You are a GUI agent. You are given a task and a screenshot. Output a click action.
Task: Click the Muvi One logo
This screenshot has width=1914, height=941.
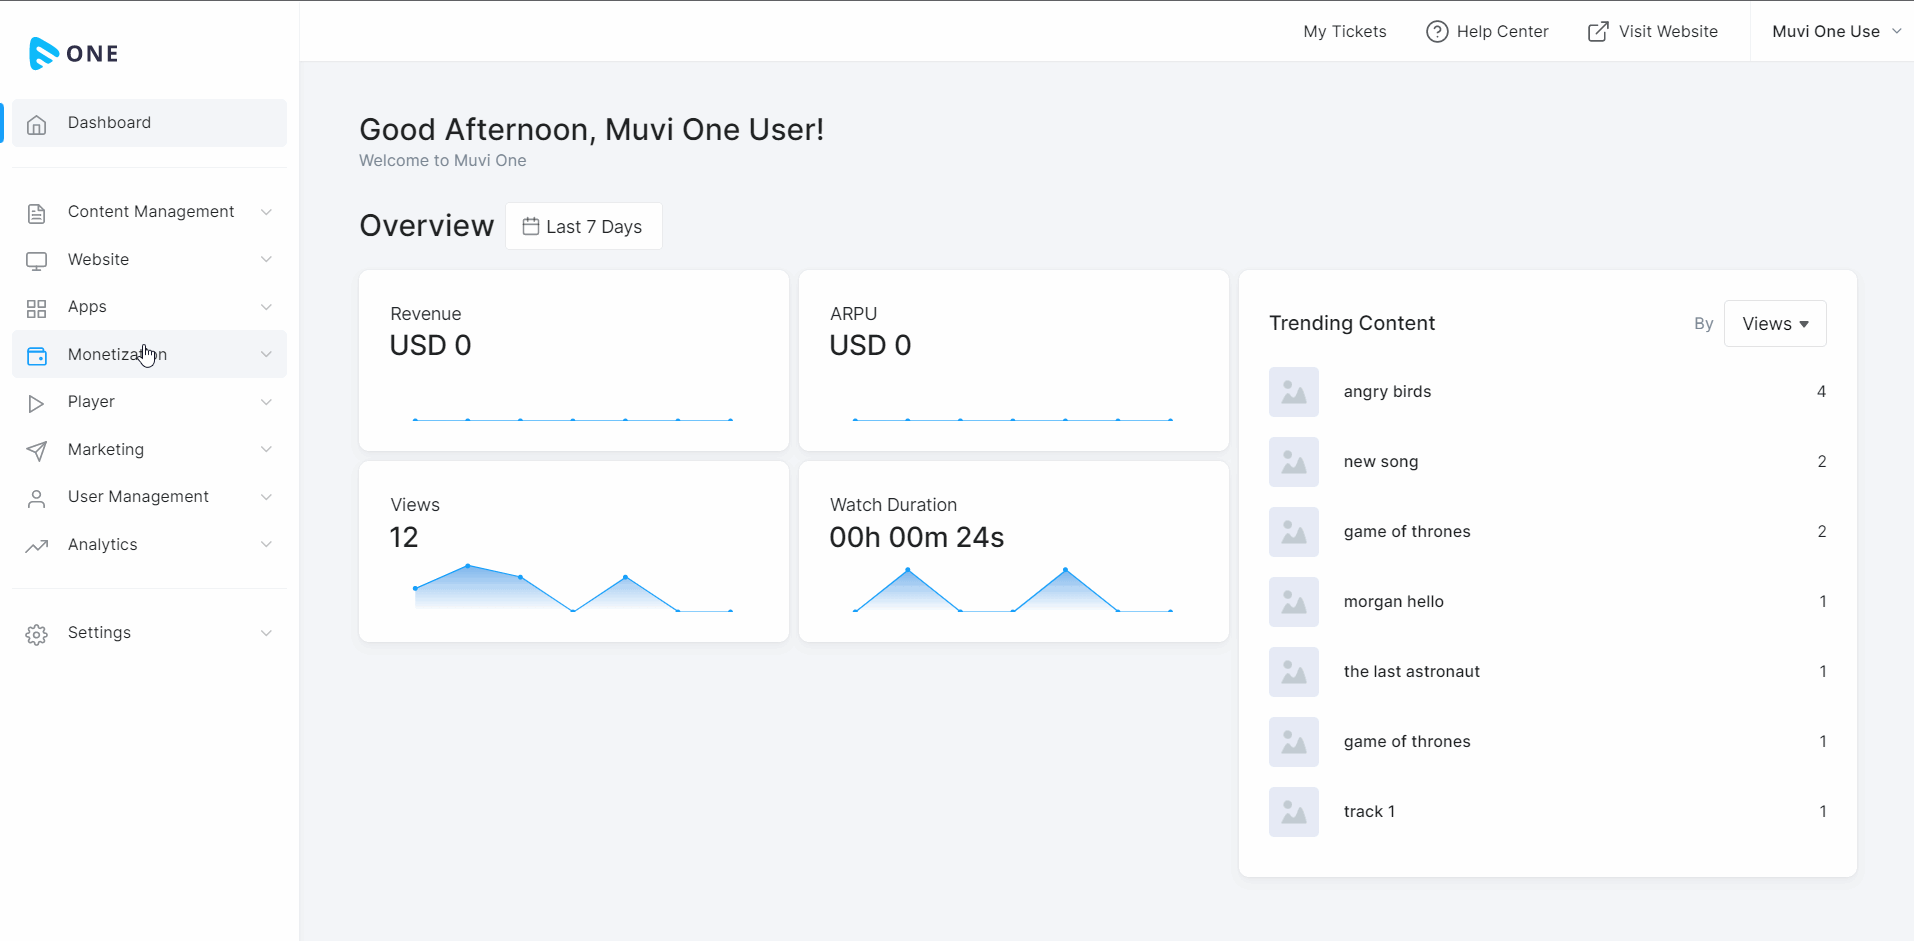point(74,53)
